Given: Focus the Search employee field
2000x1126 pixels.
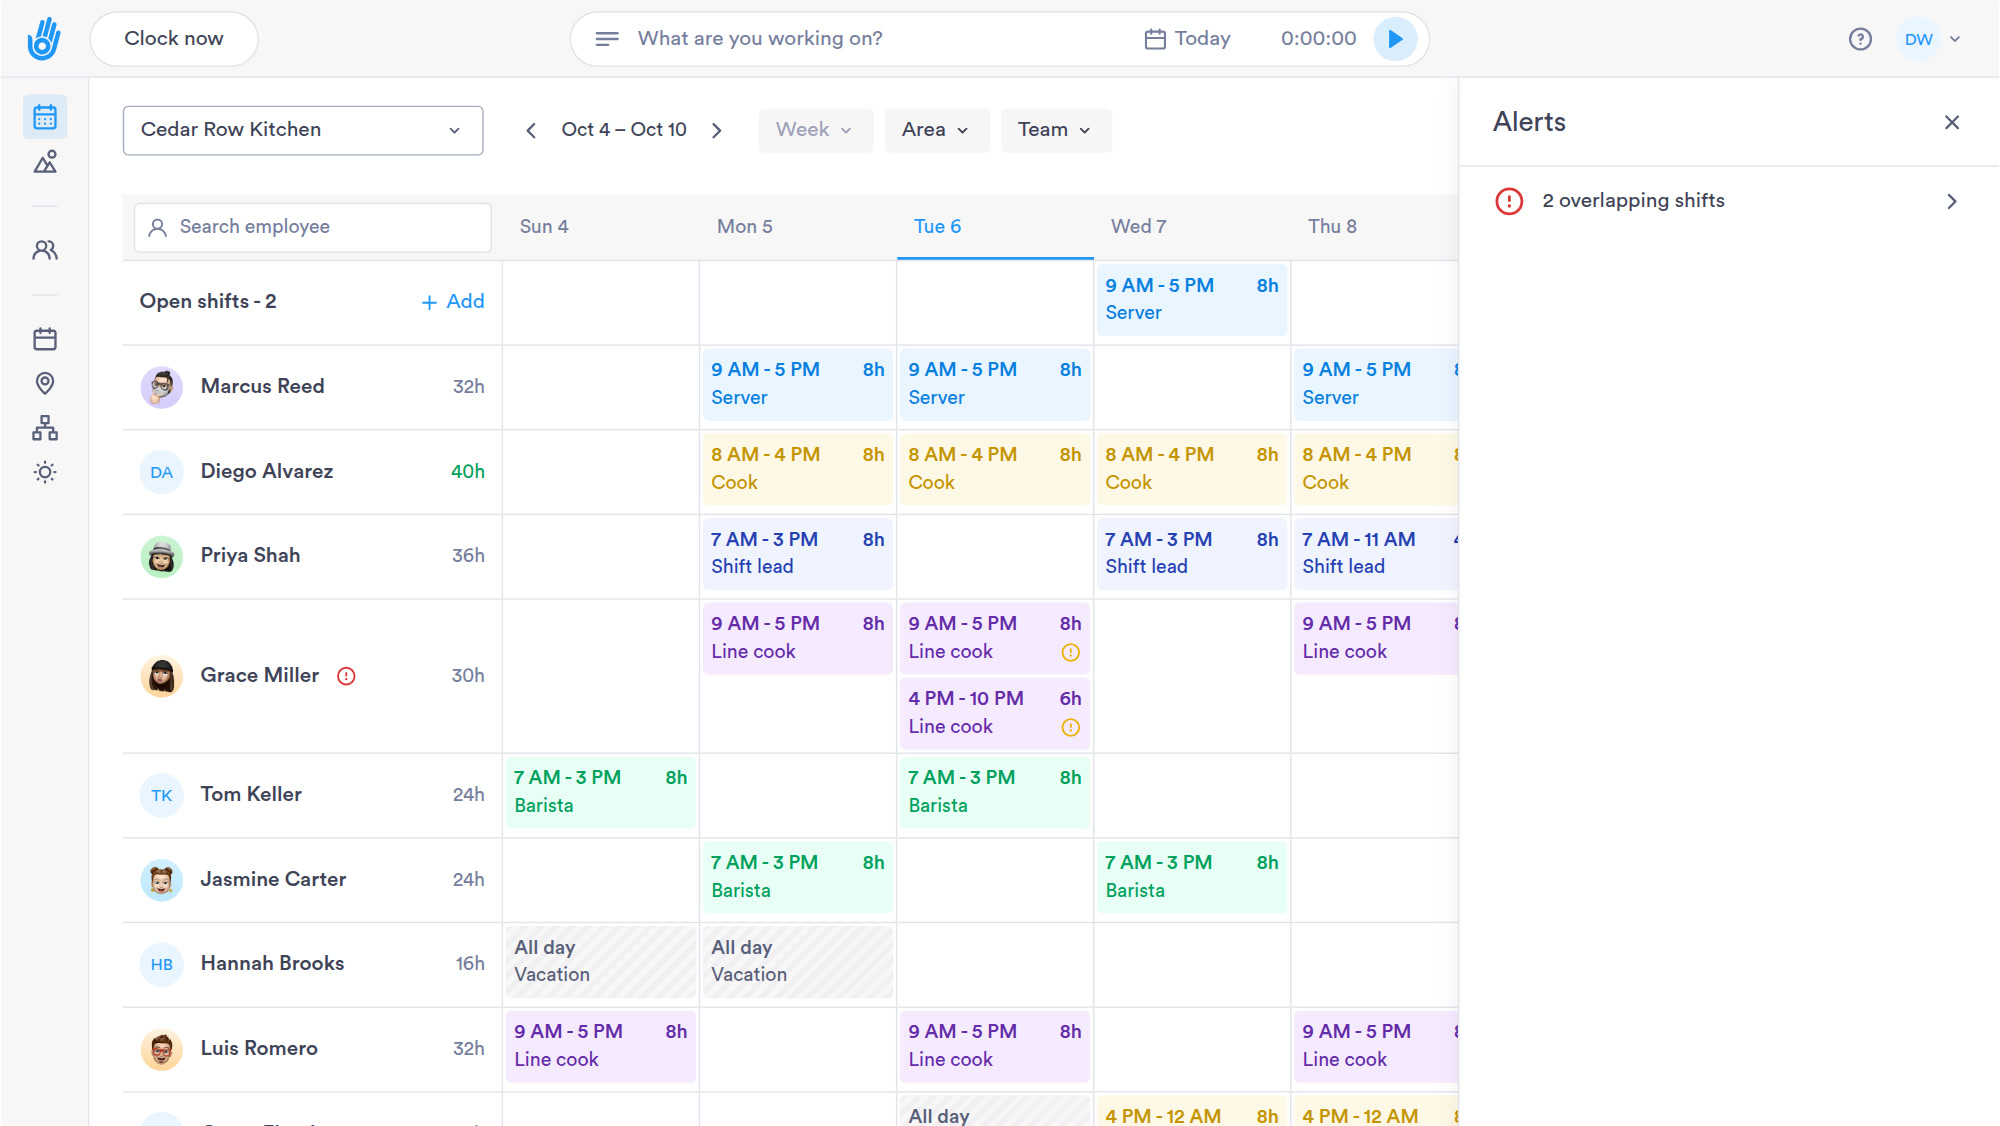Looking at the screenshot, I should [x=313, y=227].
